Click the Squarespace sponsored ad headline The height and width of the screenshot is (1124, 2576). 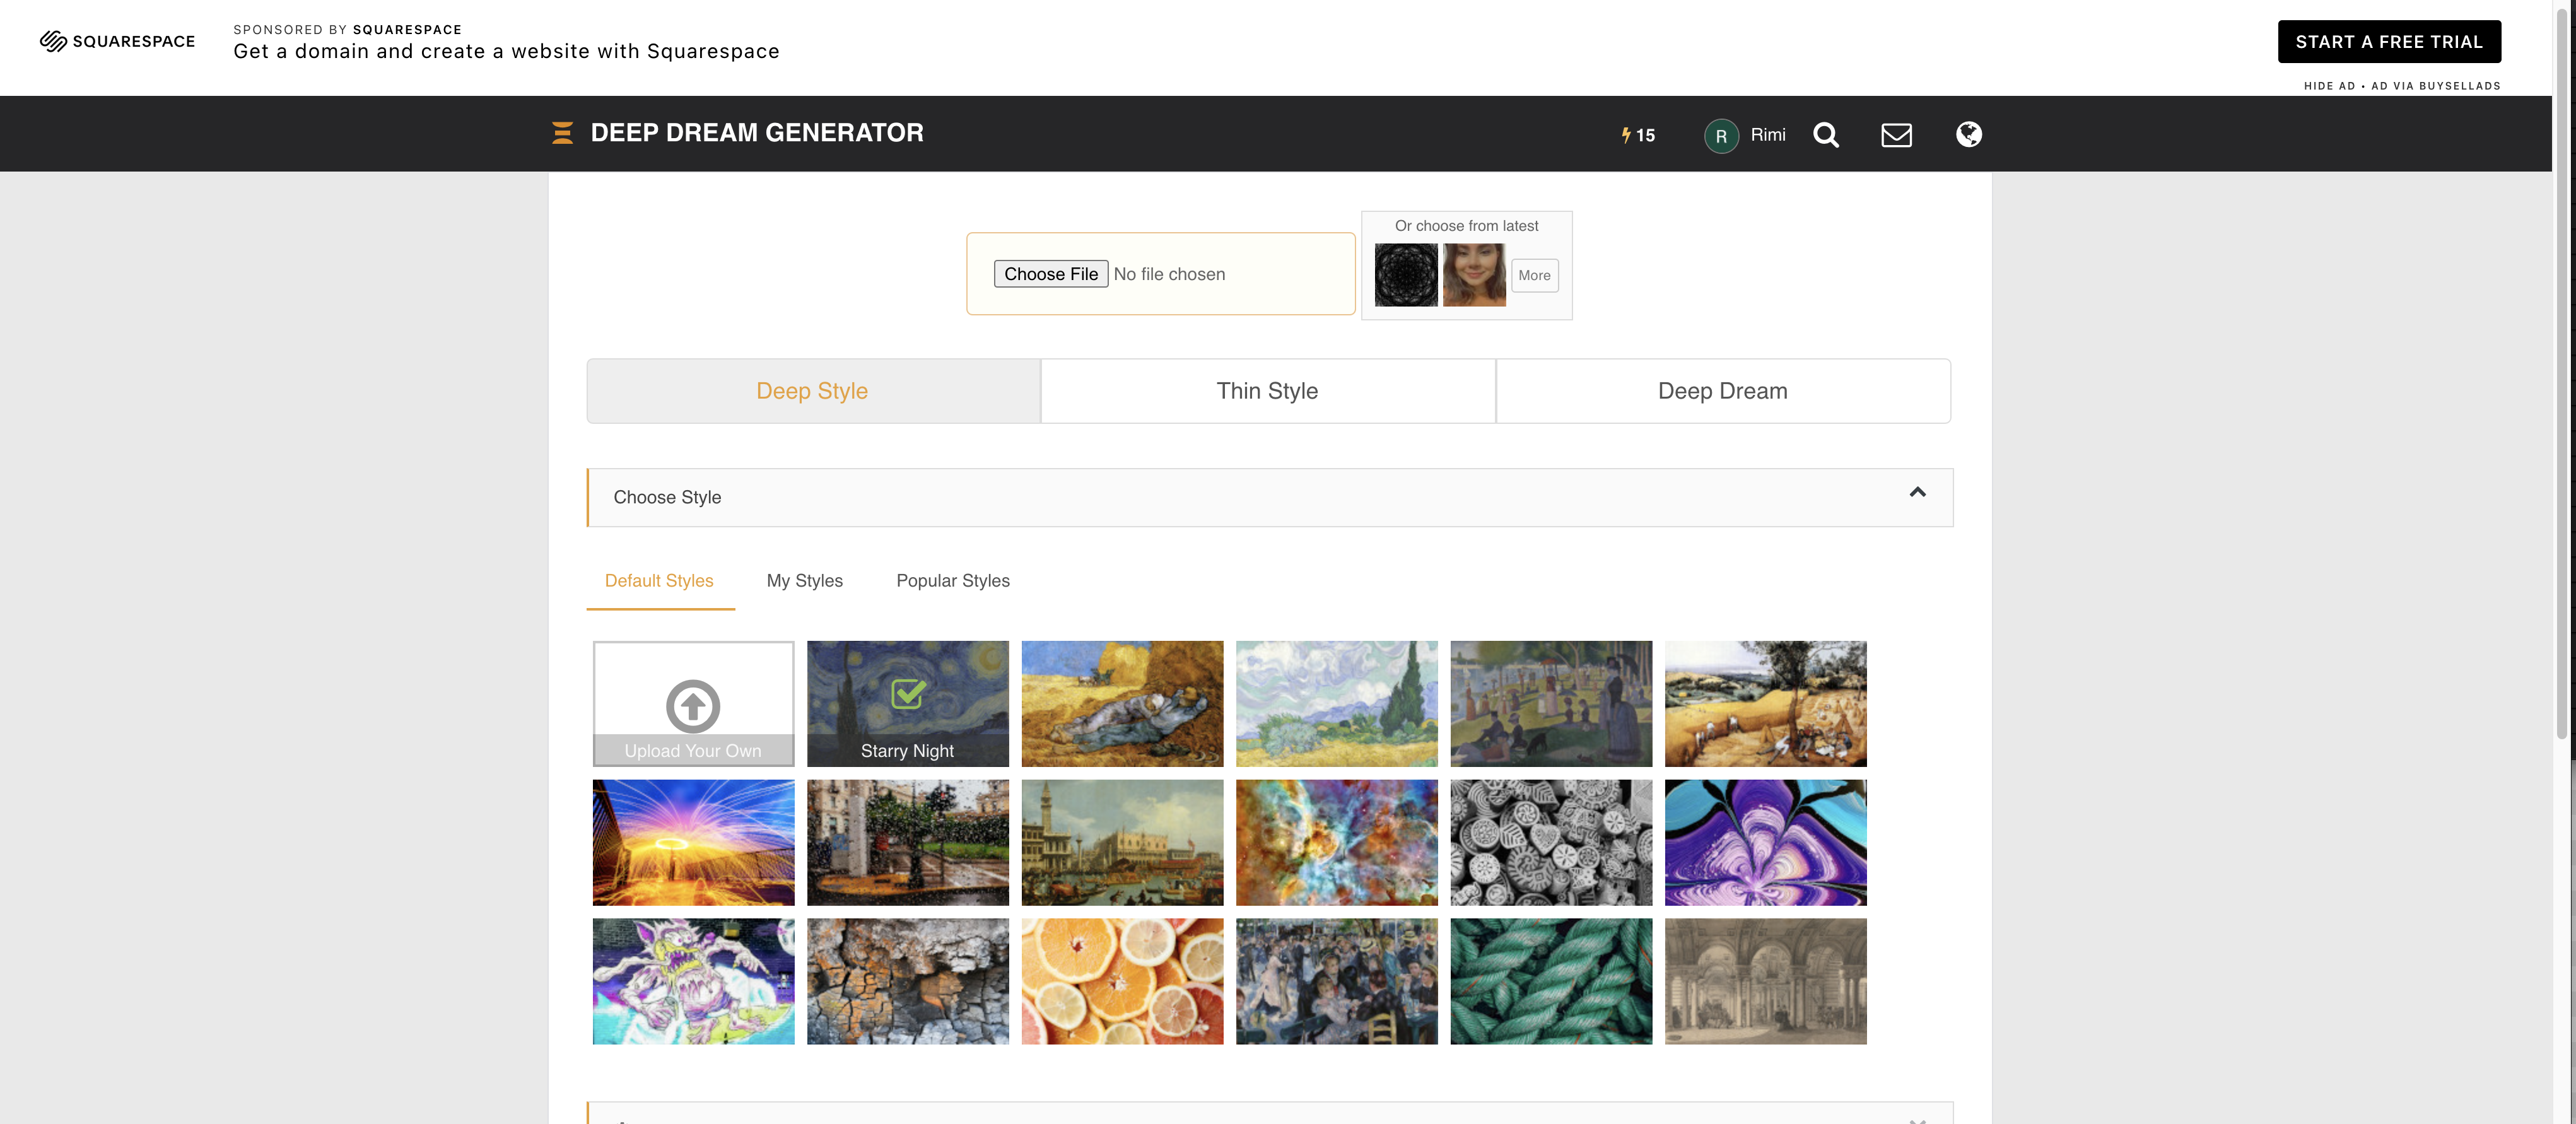click(506, 51)
